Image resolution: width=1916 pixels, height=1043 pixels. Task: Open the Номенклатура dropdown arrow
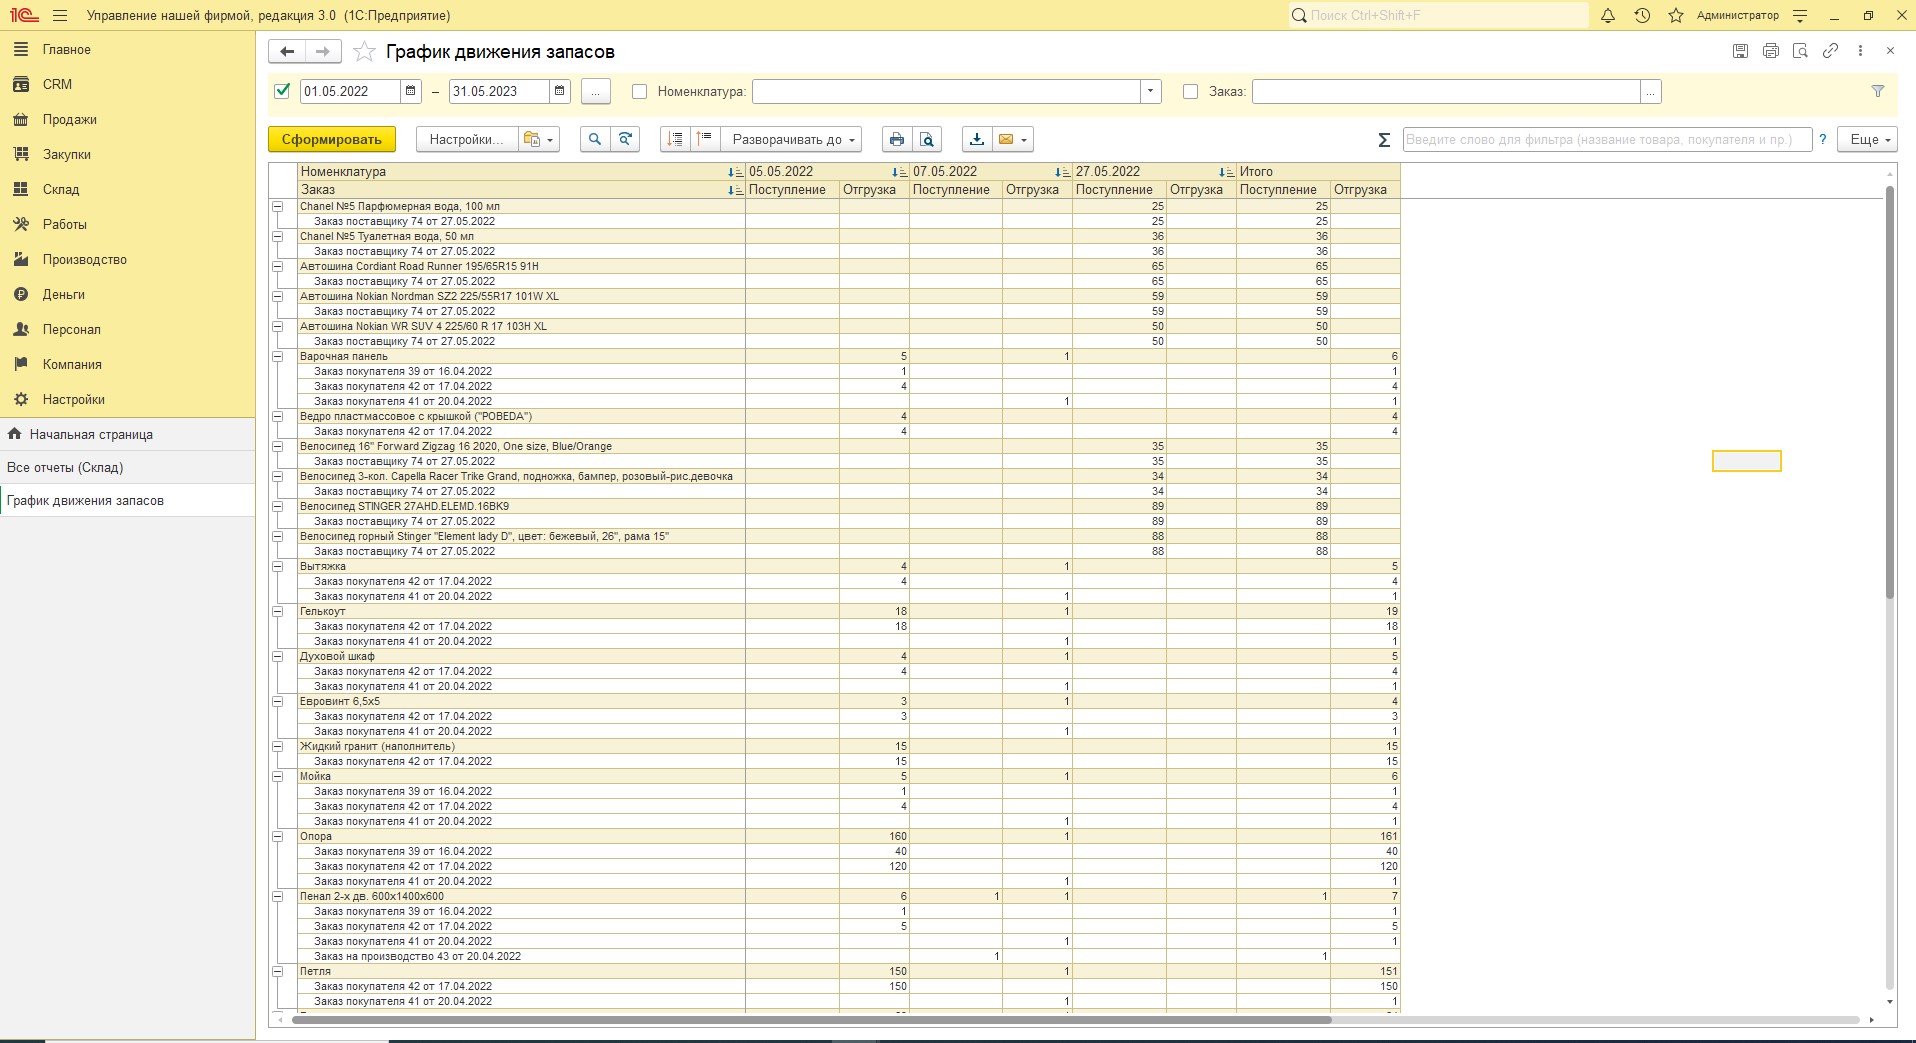pyautogui.click(x=1150, y=91)
